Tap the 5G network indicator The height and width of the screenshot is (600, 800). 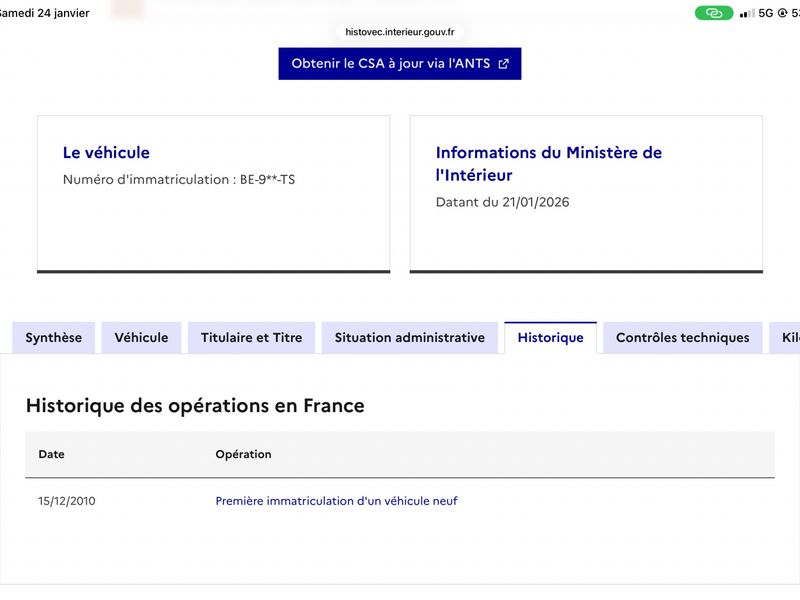(766, 13)
